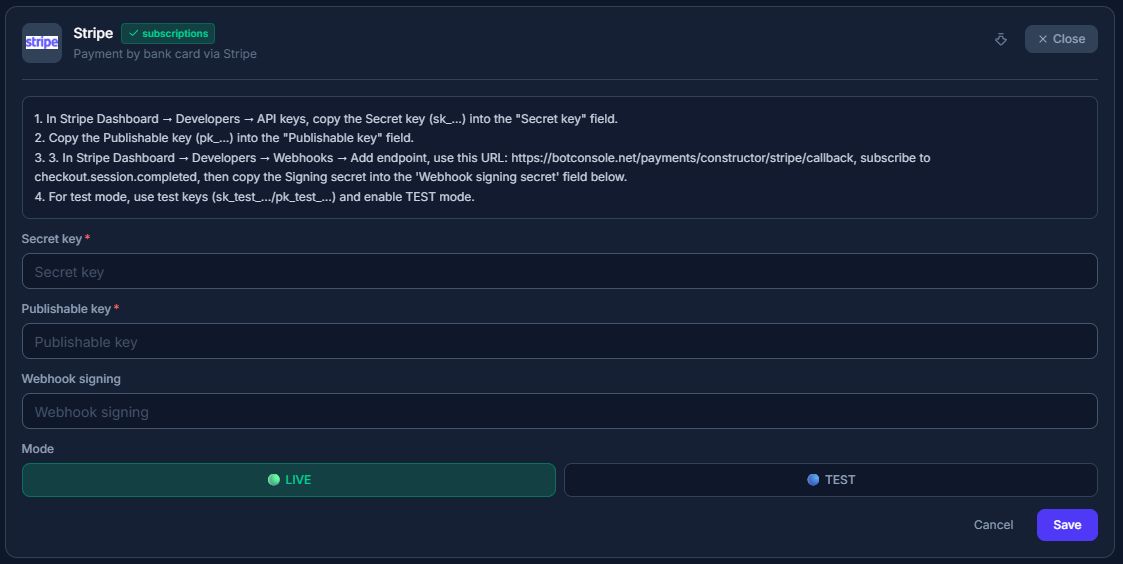Click 'Payment by bank card via Stripe' subtitle

165,54
